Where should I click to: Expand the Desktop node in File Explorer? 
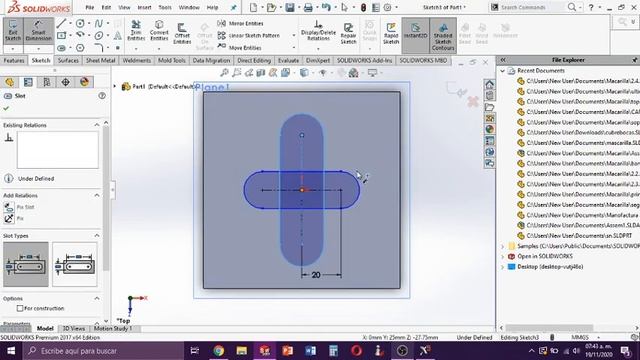click(503, 267)
